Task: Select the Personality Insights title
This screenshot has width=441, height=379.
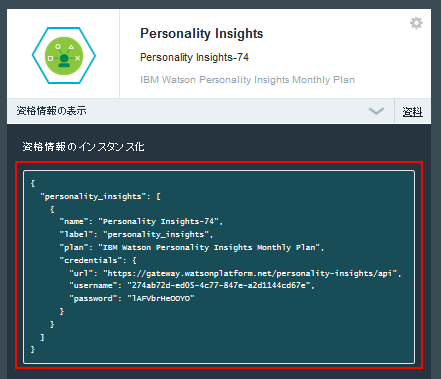Action: click(201, 33)
